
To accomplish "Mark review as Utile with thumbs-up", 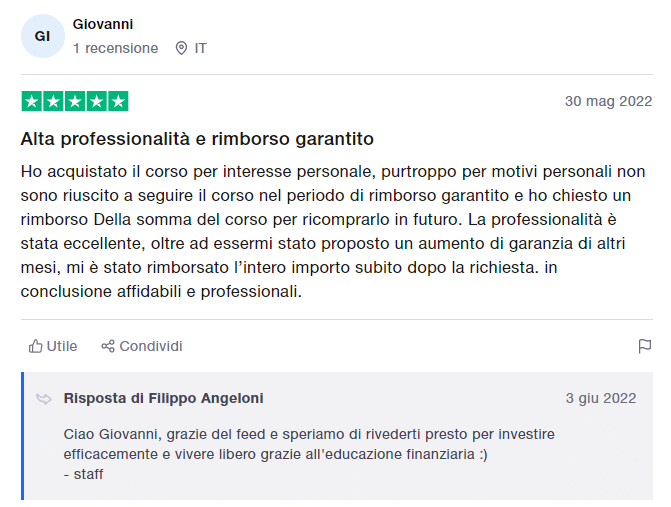I will tap(53, 346).
